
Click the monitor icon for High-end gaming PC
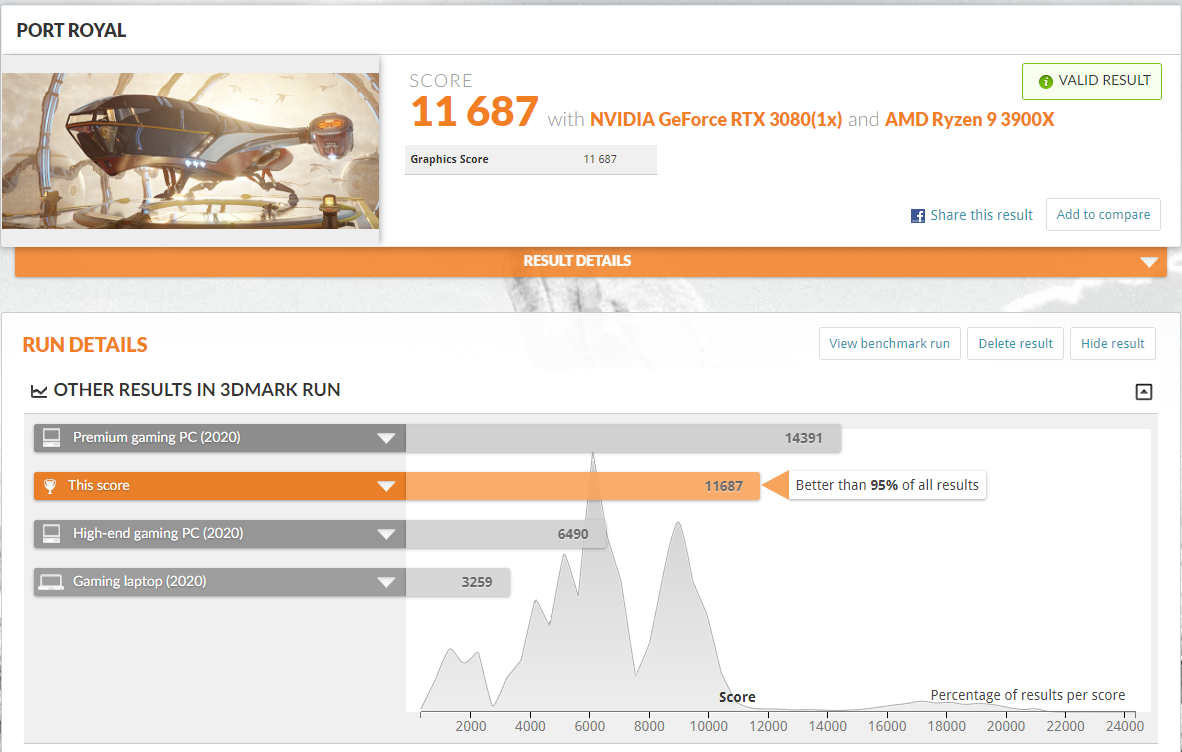point(51,533)
